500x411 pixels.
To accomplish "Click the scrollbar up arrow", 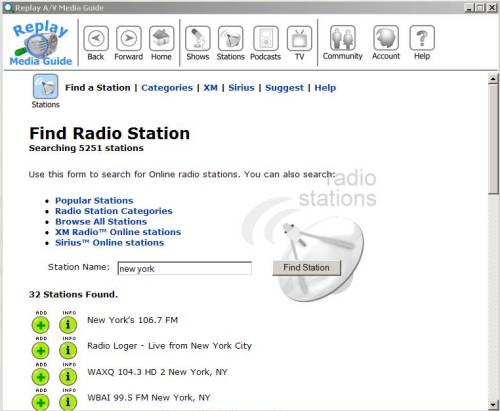I will (x=493, y=79).
